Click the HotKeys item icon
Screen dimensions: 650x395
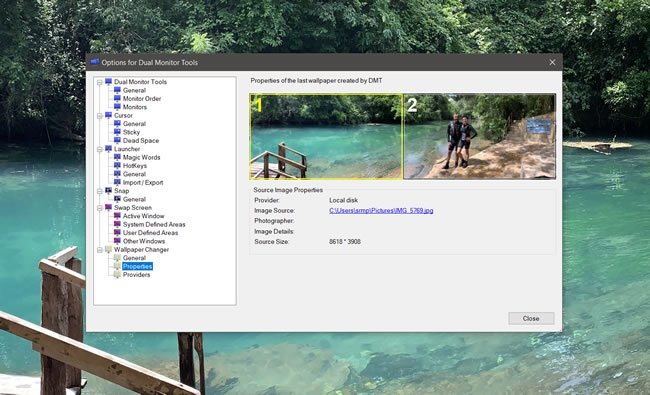coord(117,165)
